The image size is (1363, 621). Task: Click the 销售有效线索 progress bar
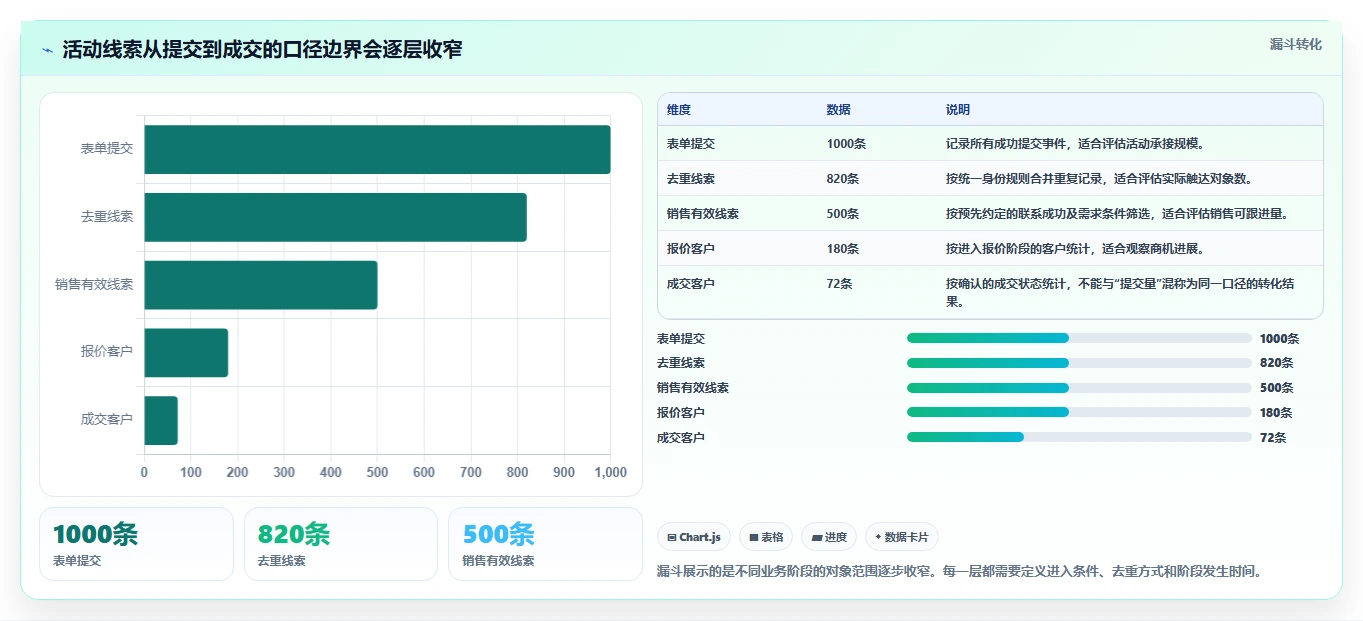click(1079, 388)
